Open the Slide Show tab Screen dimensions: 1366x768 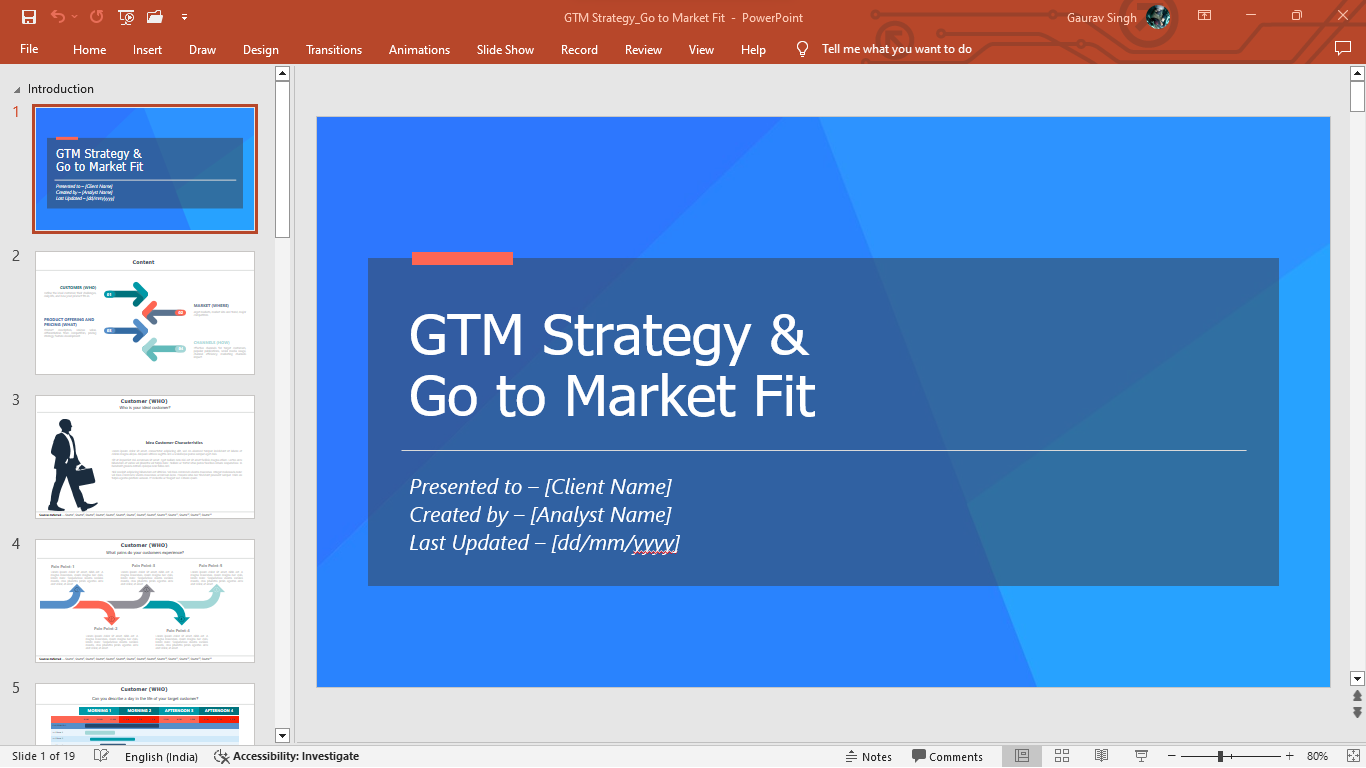pos(505,49)
